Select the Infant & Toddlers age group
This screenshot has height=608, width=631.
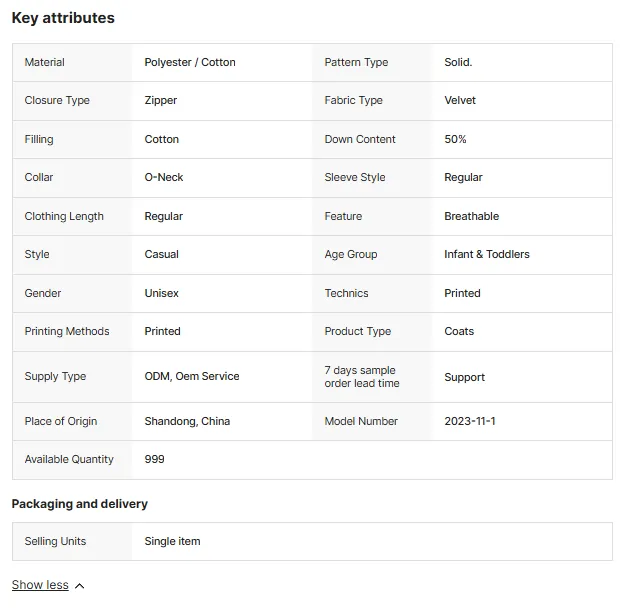487,254
